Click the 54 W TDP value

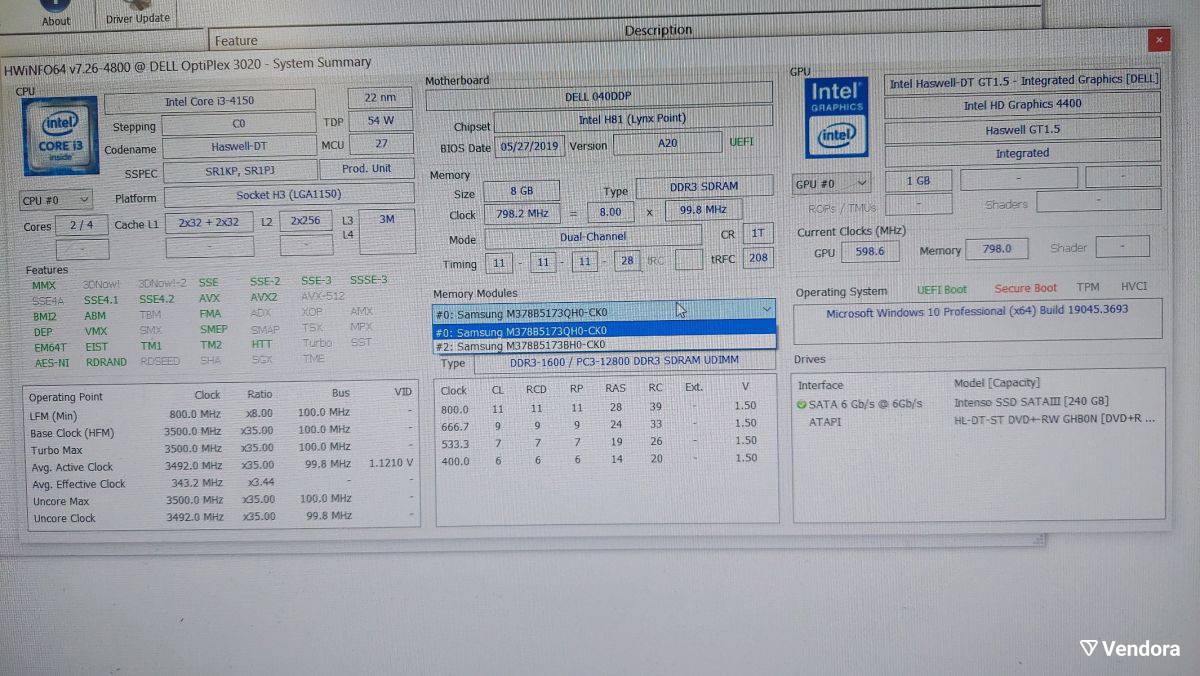point(380,120)
